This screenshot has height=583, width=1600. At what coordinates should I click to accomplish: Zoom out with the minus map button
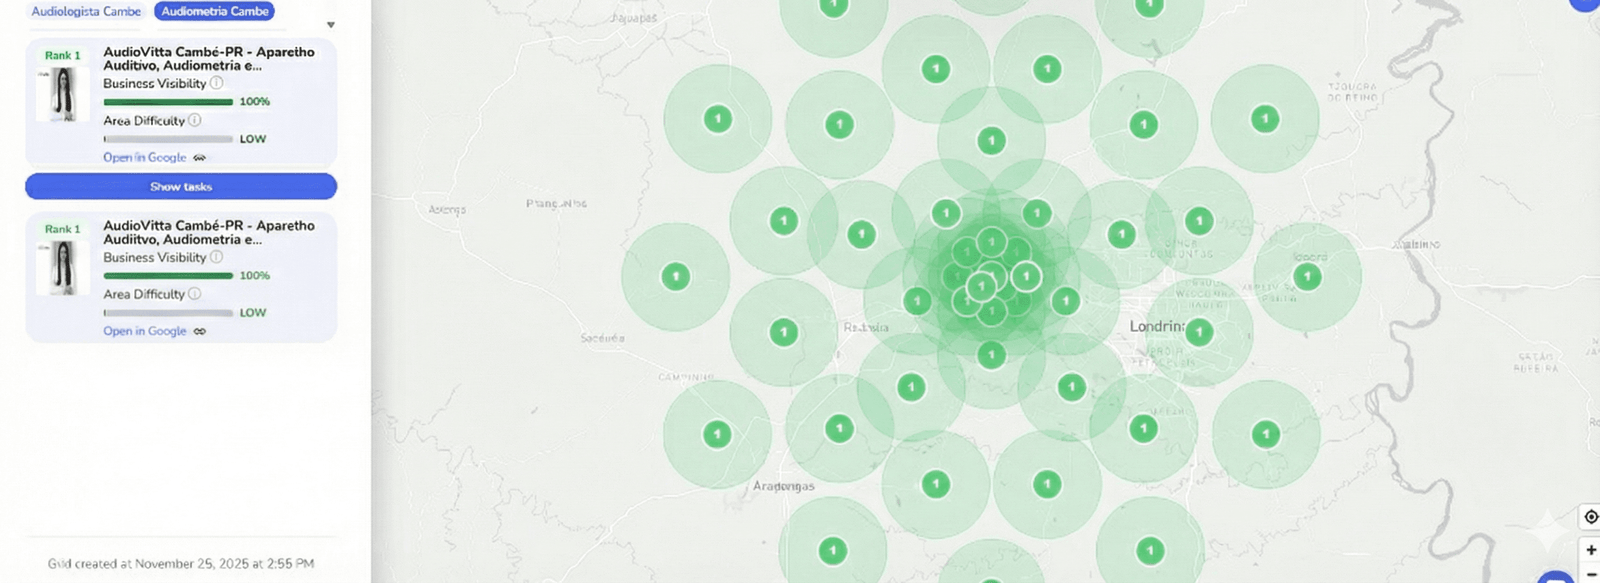tap(1590, 575)
